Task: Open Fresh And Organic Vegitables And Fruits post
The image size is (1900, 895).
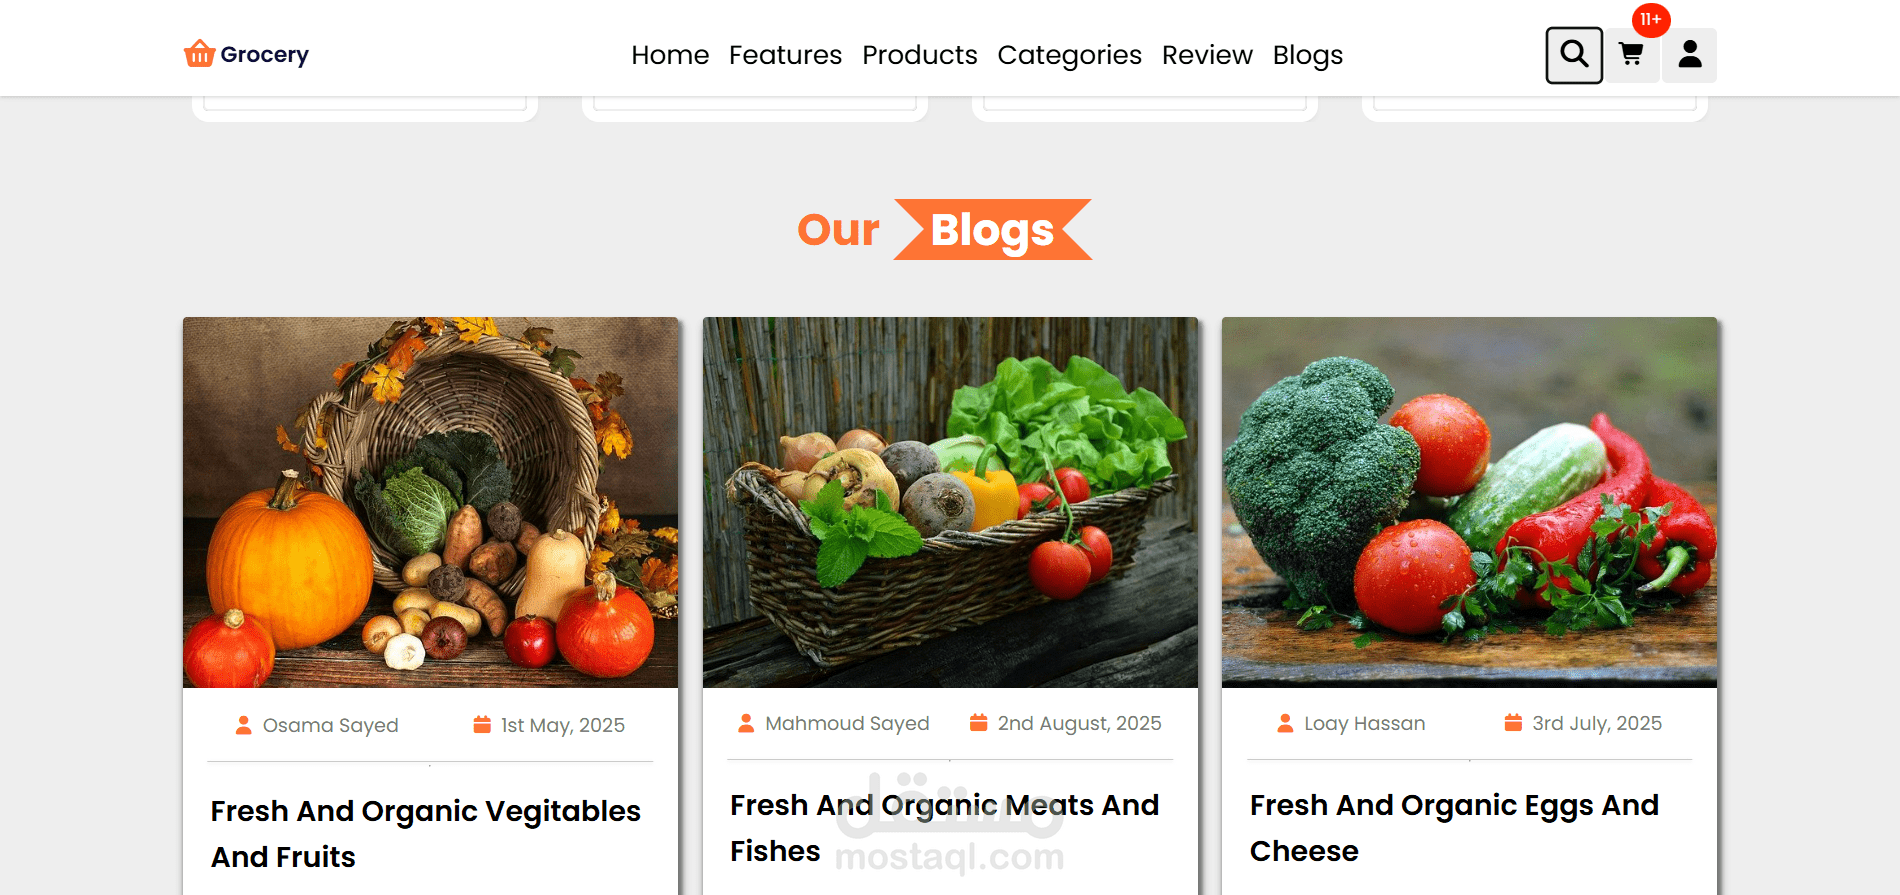Action: pyautogui.click(x=425, y=834)
